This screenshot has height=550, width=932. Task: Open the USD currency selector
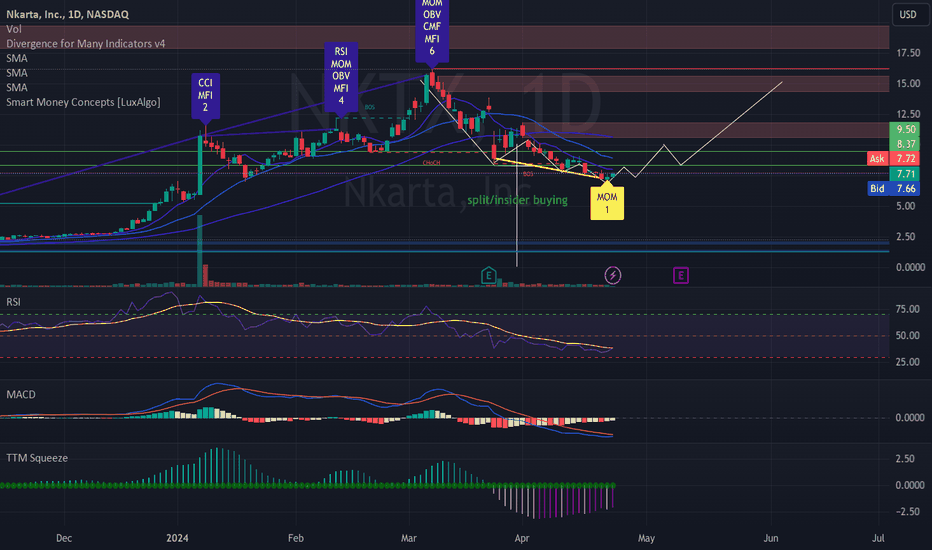click(x=908, y=14)
